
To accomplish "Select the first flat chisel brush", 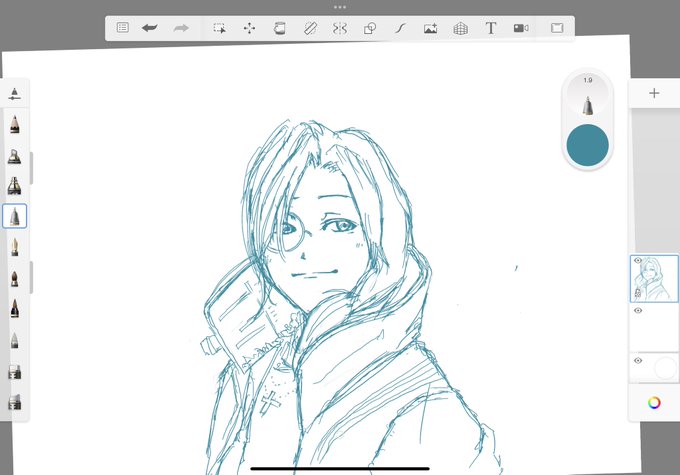I will pos(14,372).
